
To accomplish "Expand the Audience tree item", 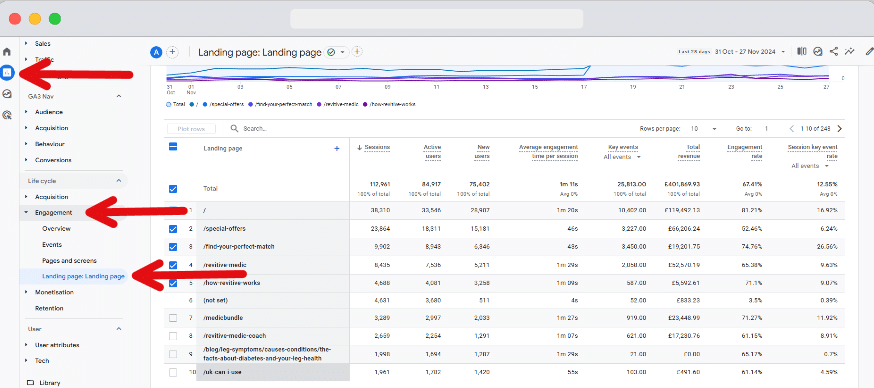I will pyautogui.click(x=26, y=112).
